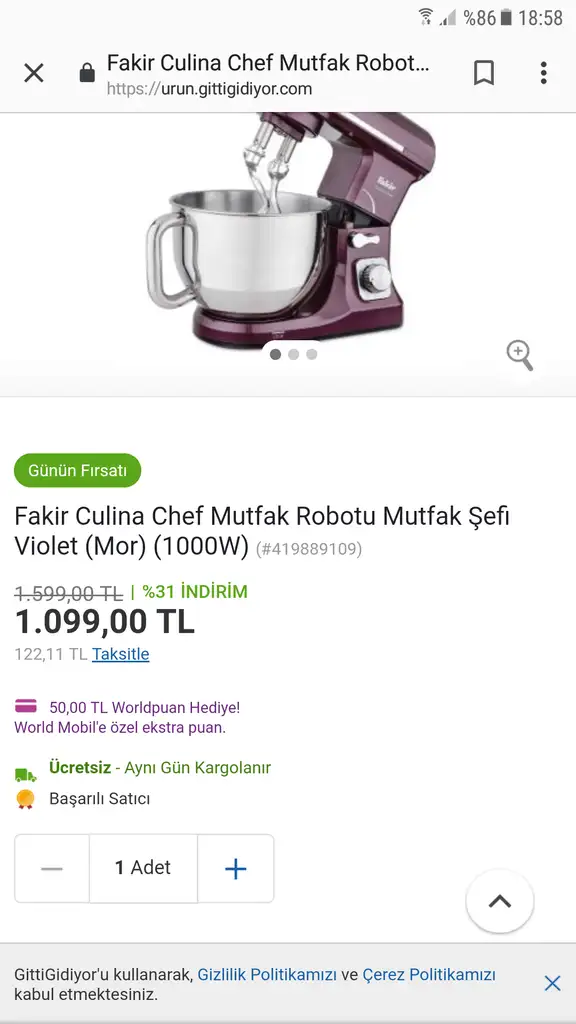This screenshot has height=1024, width=576.
Task: Tap the padlock secure site icon
Action: 87,73
